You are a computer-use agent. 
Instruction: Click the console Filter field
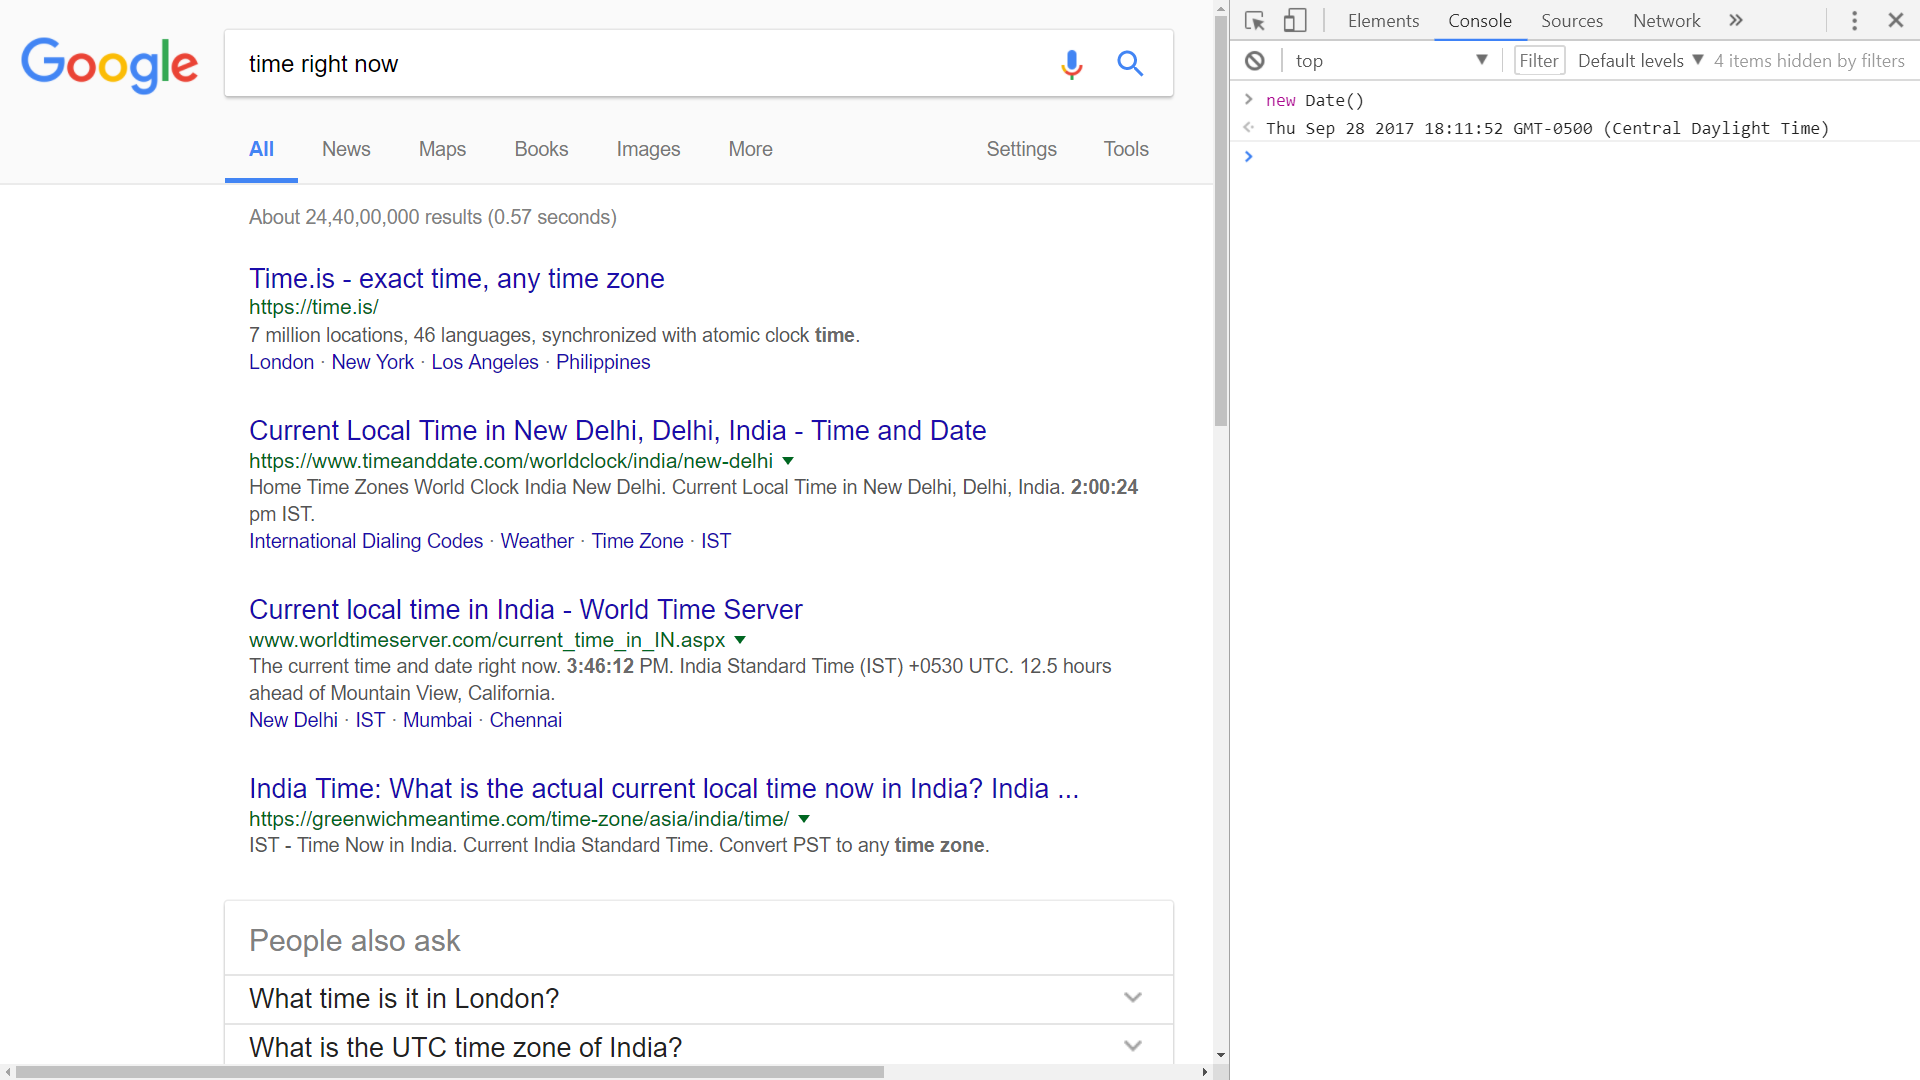(x=1539, y=61)
